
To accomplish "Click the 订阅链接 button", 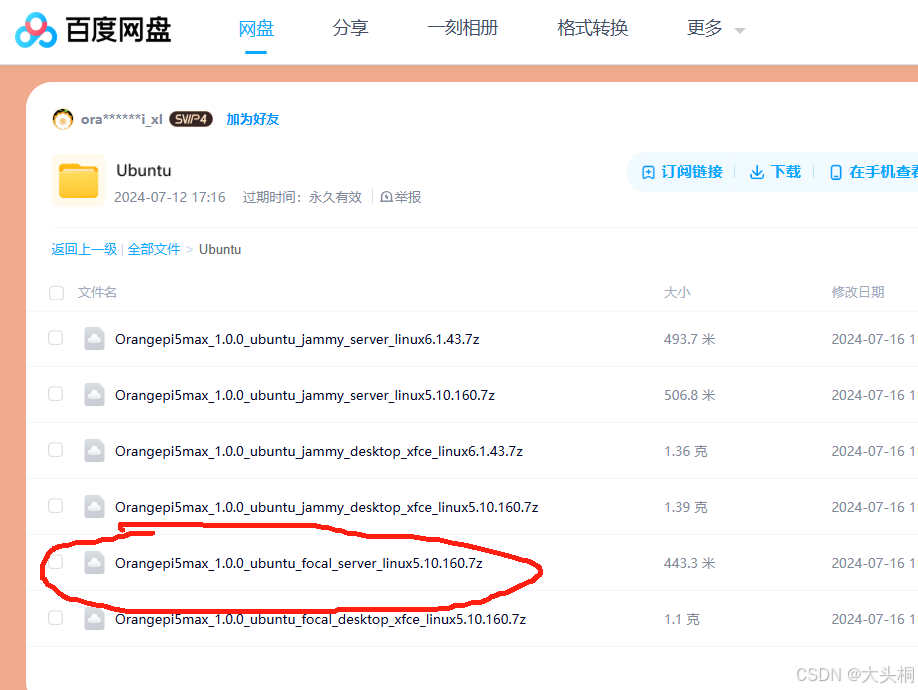I will [682, 172].
